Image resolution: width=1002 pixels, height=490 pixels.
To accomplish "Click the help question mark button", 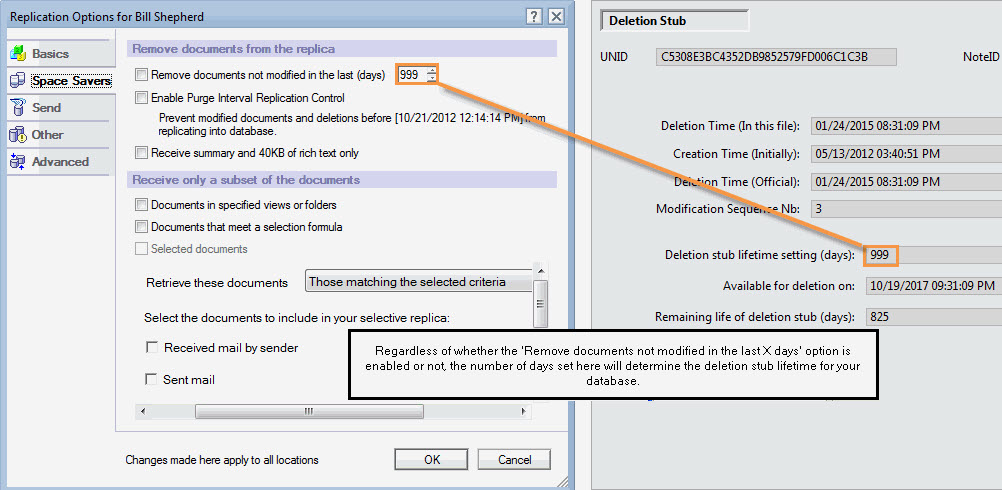I will 535,16.
